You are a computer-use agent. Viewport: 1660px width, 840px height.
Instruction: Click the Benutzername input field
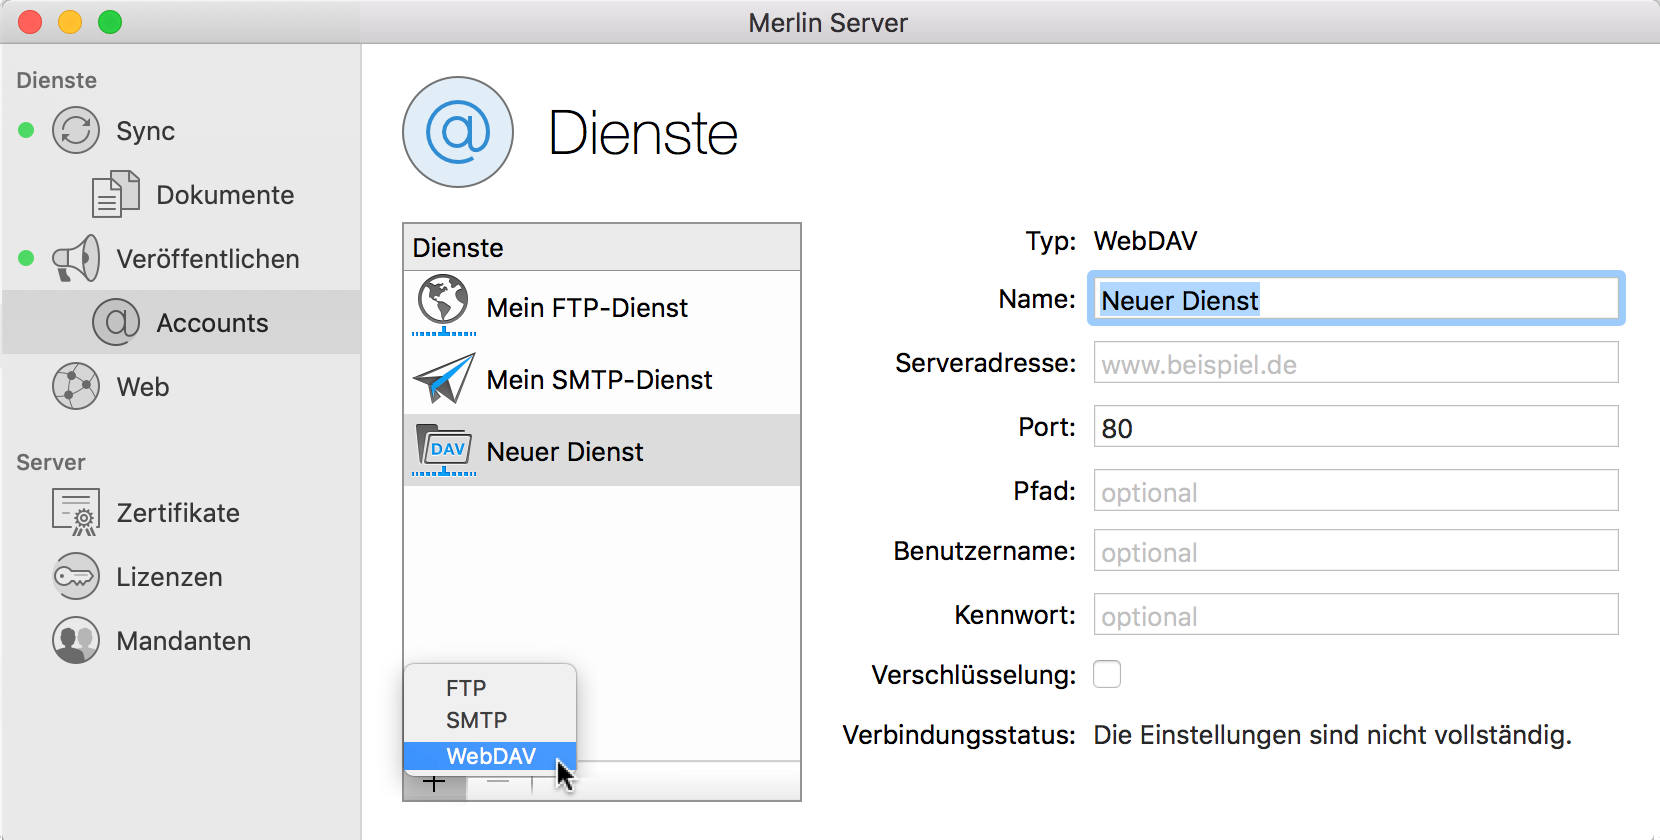[1356, 551]
